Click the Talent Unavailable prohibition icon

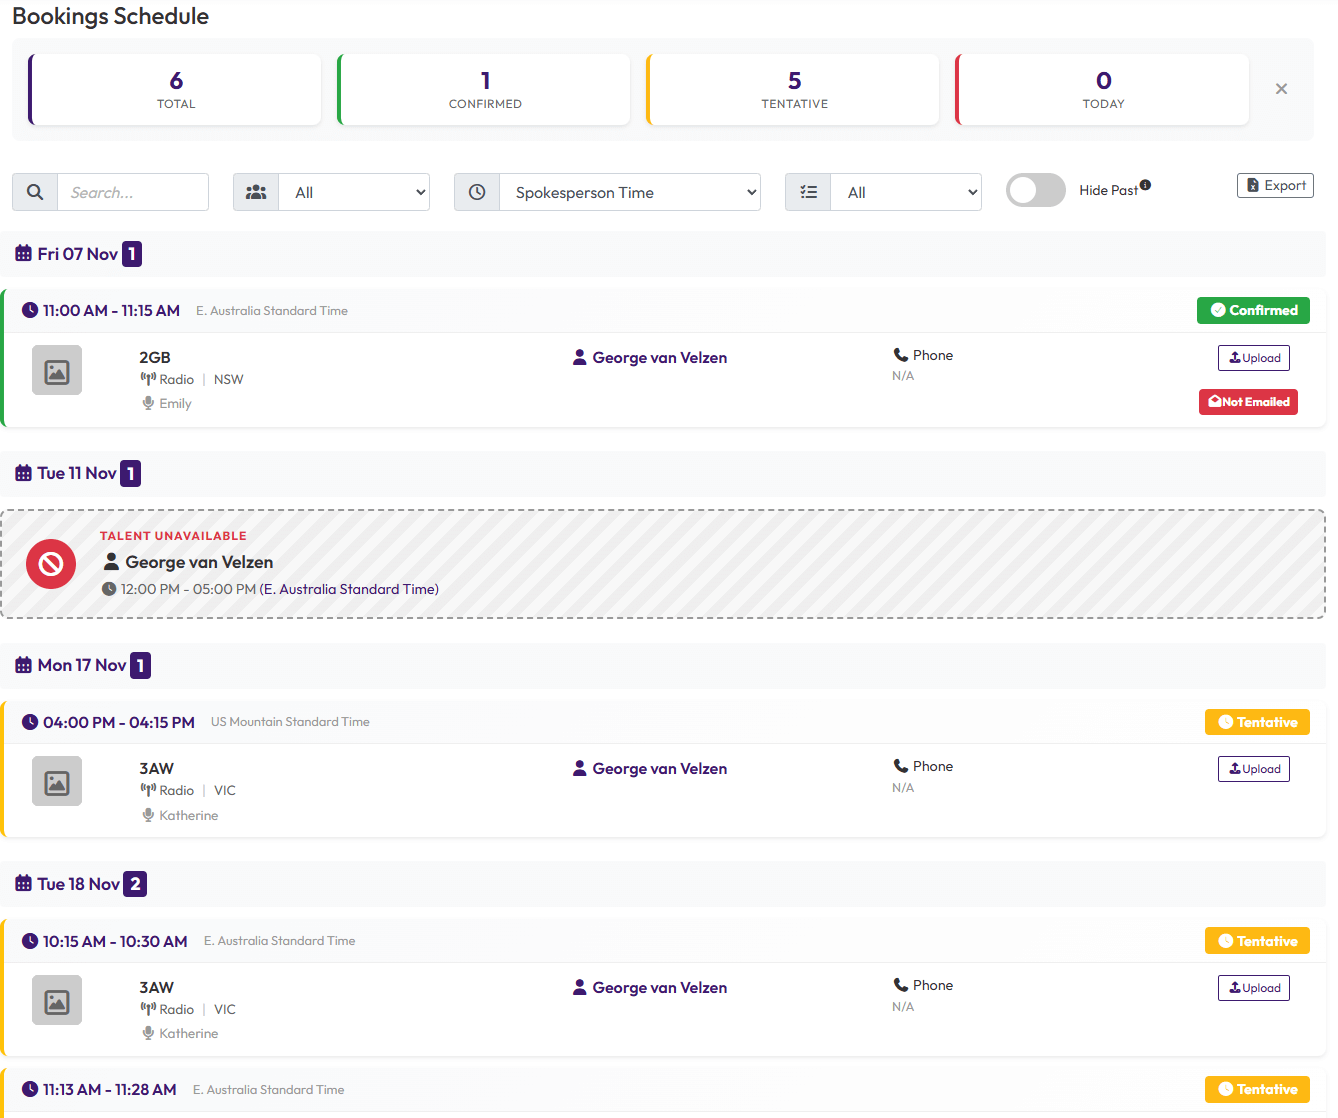50,564
